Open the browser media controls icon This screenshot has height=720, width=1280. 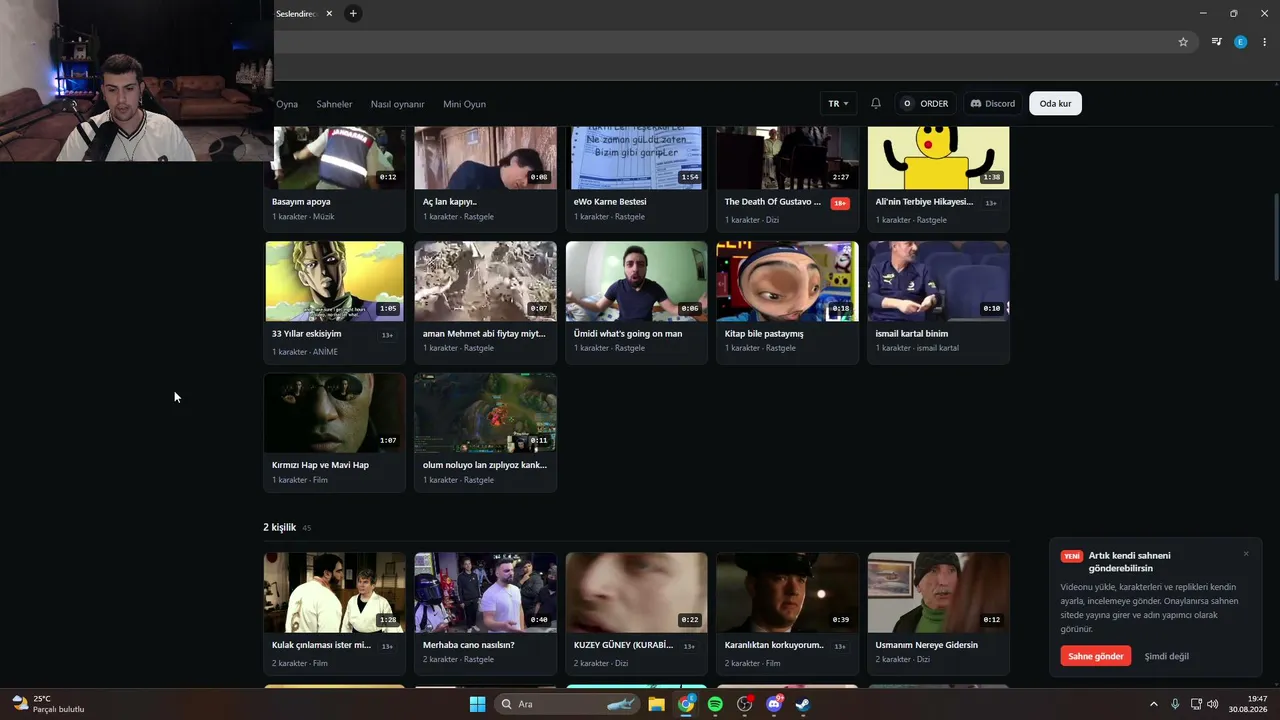click(x=1216, y=42)
